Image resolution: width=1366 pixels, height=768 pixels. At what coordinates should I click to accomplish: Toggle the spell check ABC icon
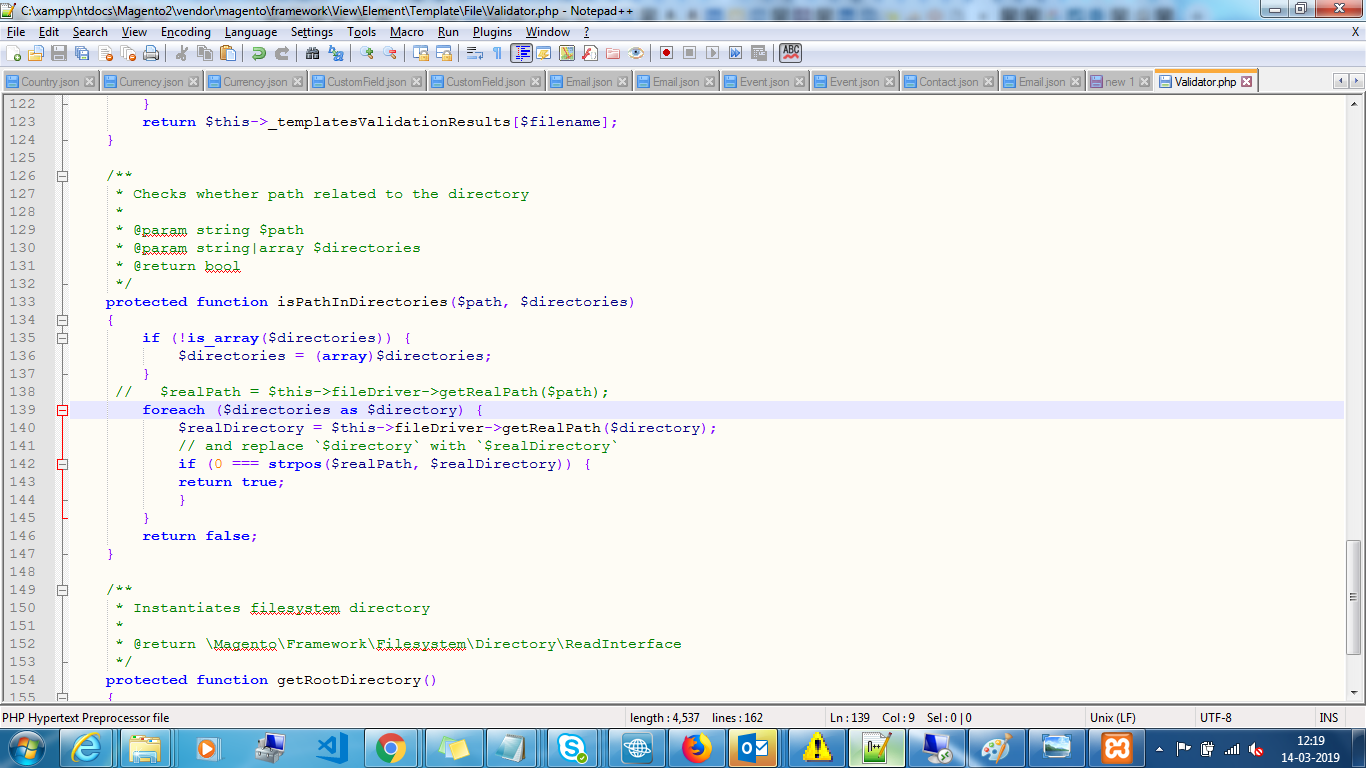790,53
